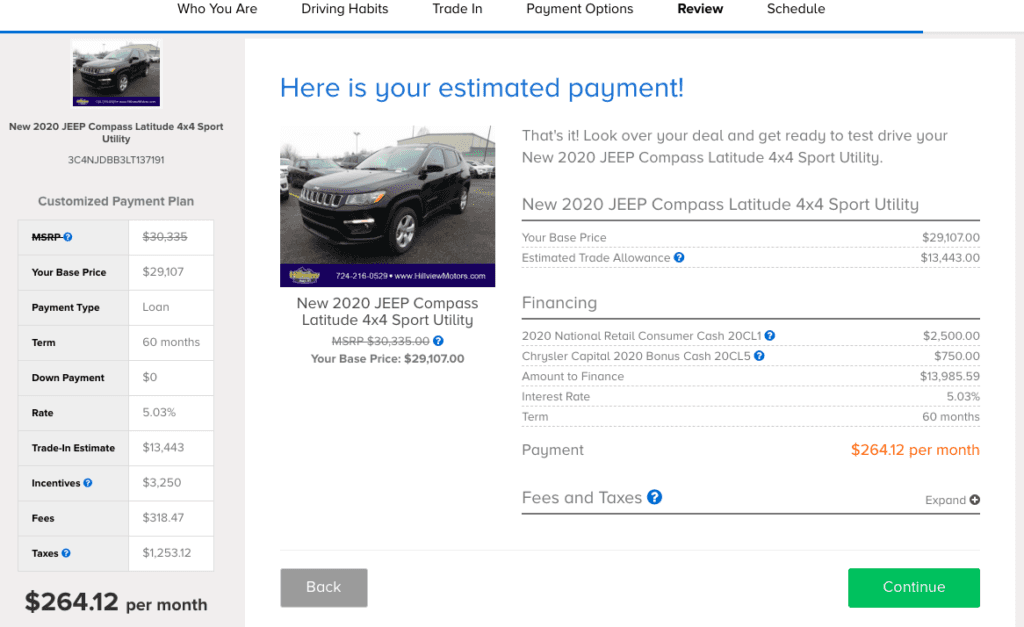Screen dimensions: 1024x627
Task: Switch to the Who You Are tab
Action: [217, 9]
